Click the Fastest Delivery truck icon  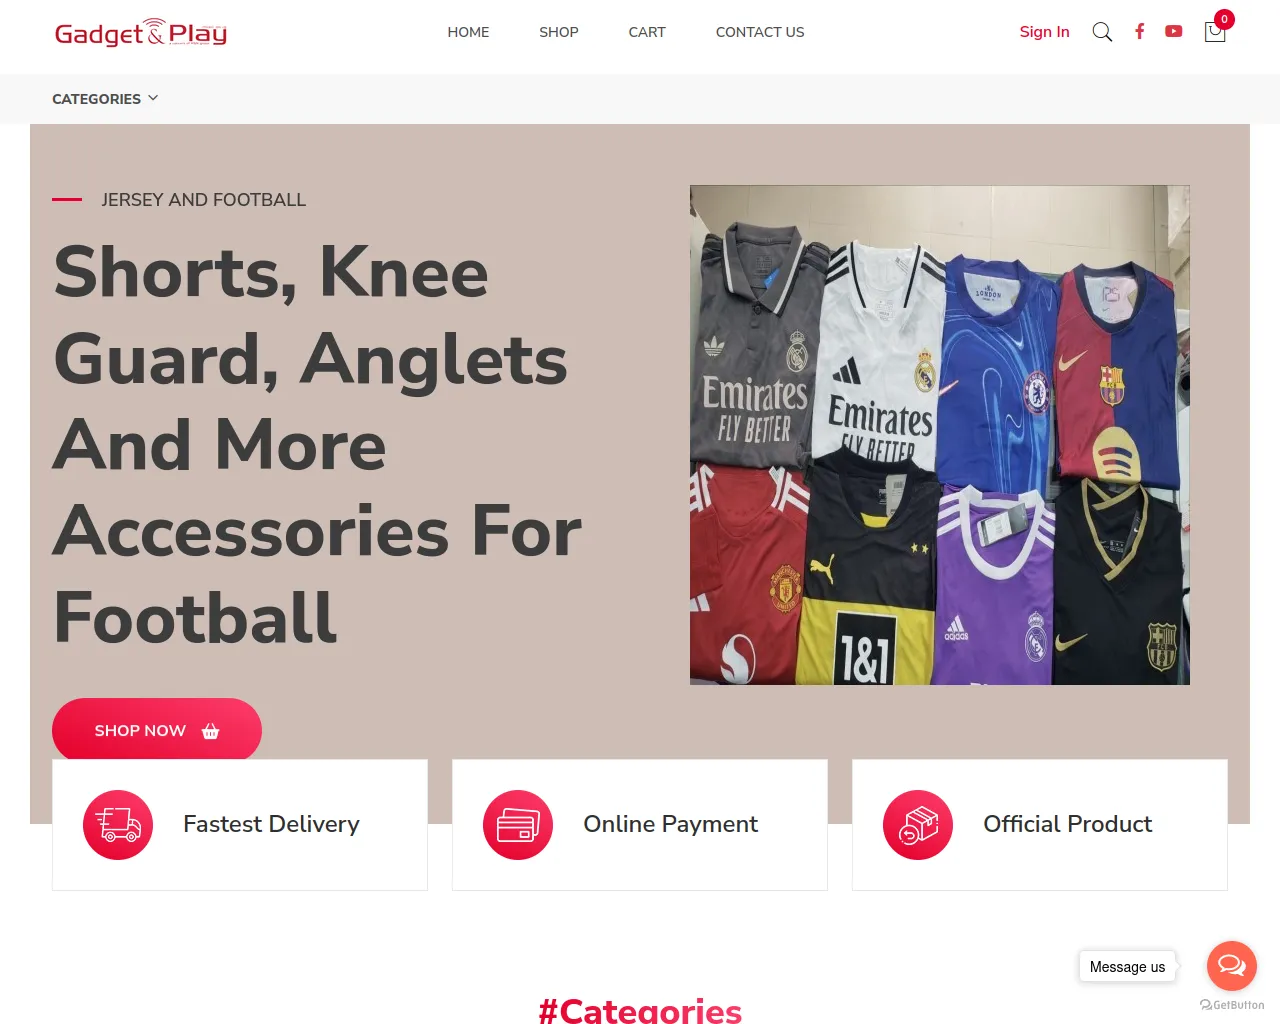tap(118, 825)
